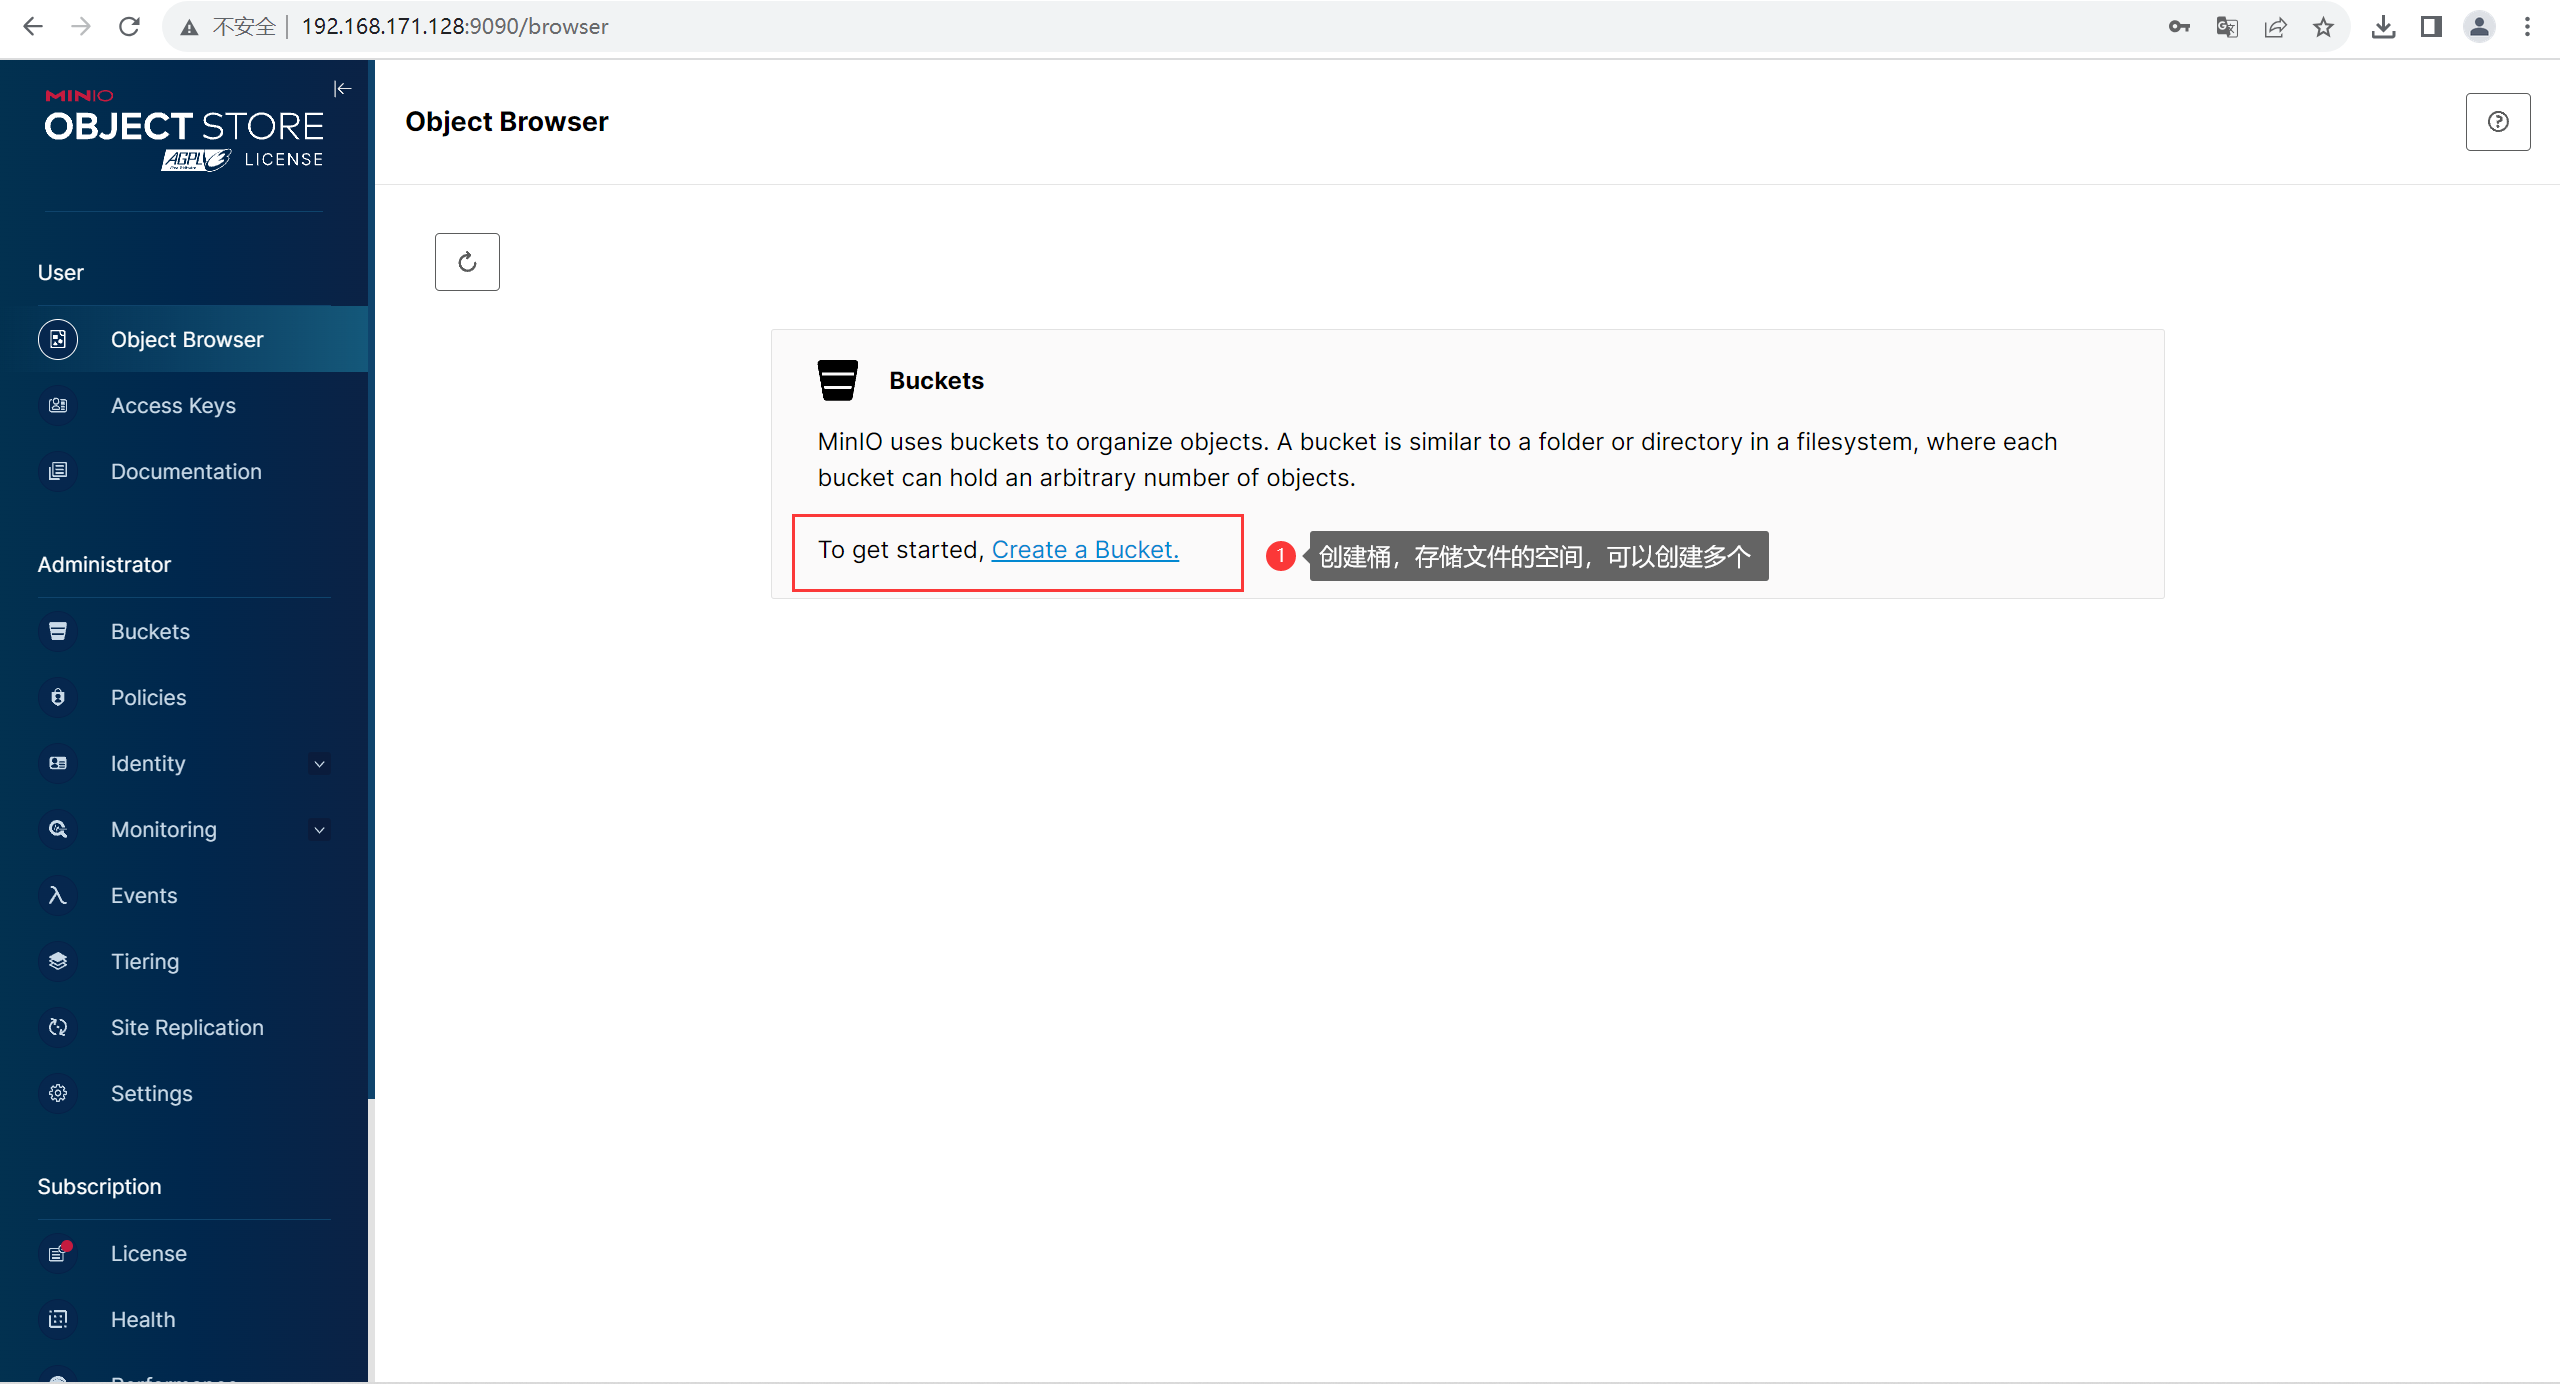The width and height of the screenshot is (2560, 1384).
Task: Click the warning indicator next to tooltip
Action: pyautogui.click(x=1278, y=556)
